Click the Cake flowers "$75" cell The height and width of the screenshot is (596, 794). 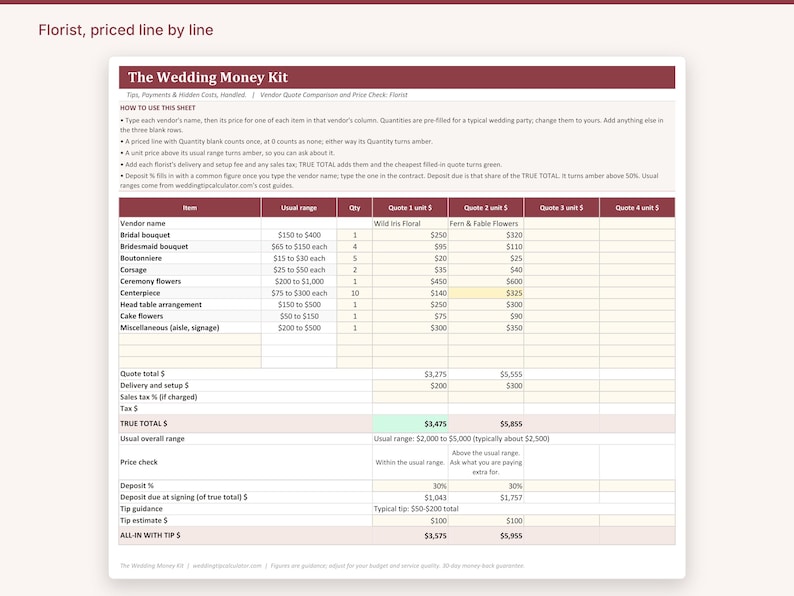click(410, 316)
